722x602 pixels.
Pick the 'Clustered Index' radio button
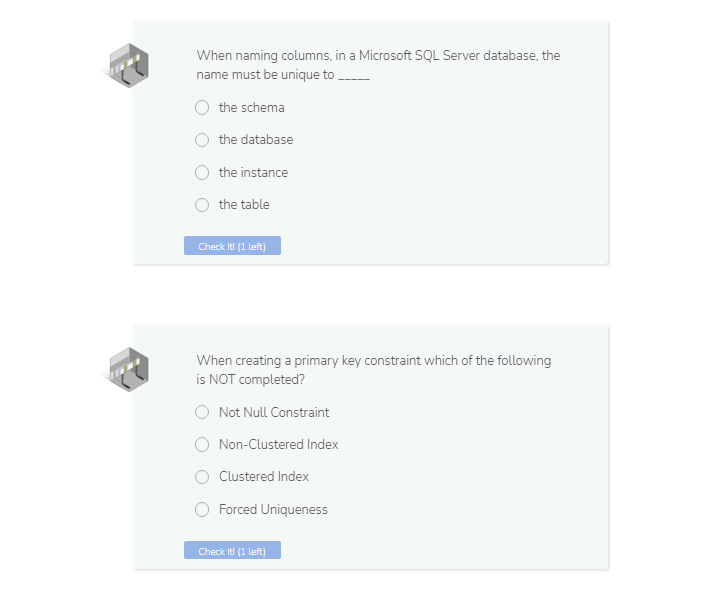pos(202,477)
